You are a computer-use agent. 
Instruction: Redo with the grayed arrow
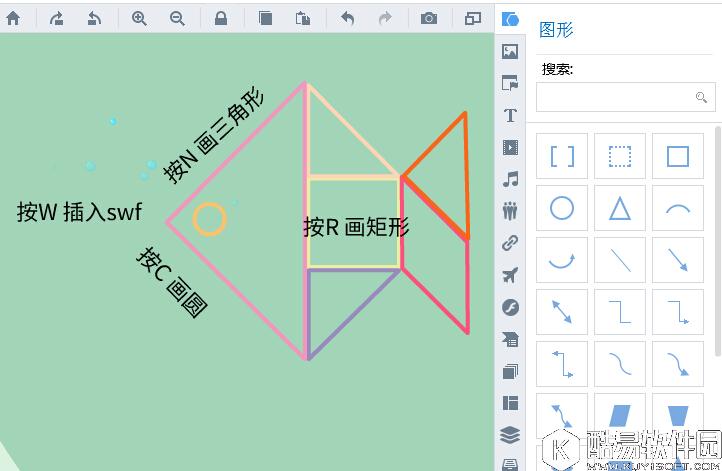point(385,18)
